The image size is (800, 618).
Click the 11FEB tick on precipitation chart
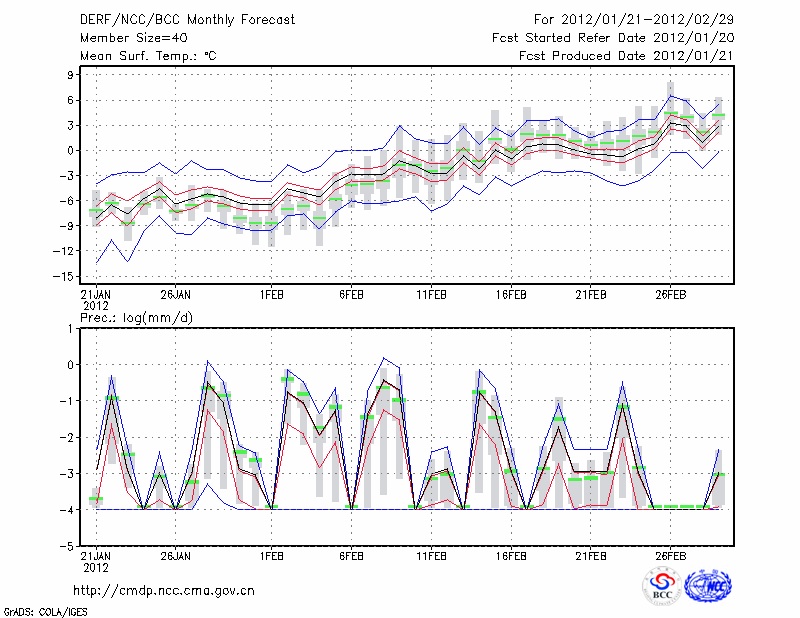[x=431, y=555]
